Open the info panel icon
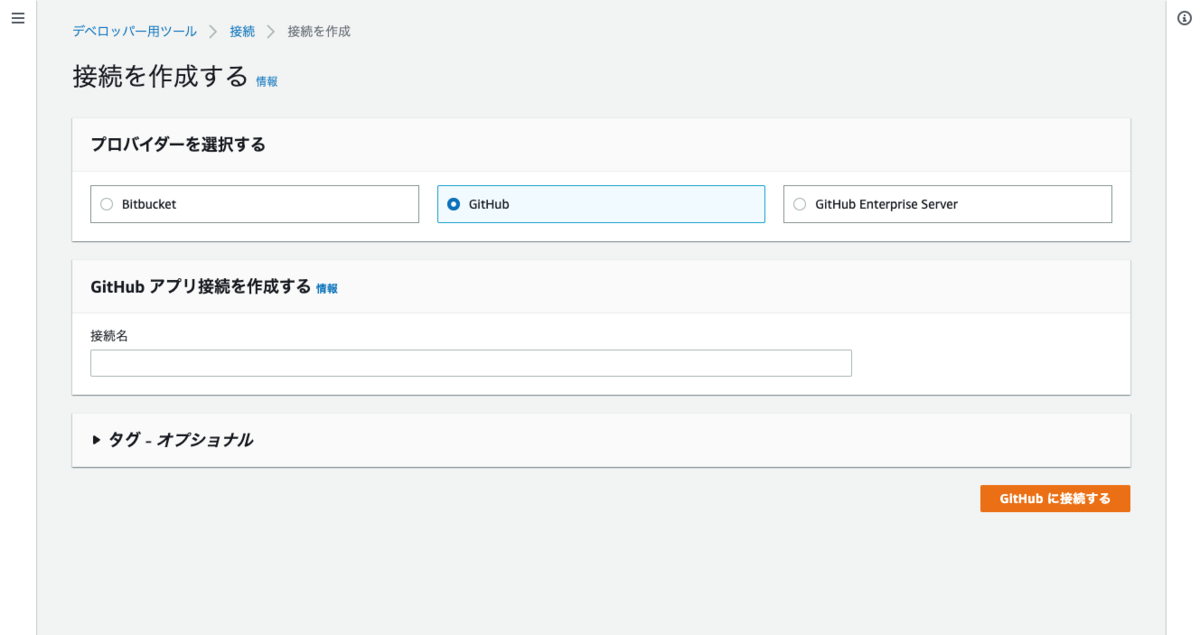Viewport: 1200px width, 635px height. click(1184, 19)
